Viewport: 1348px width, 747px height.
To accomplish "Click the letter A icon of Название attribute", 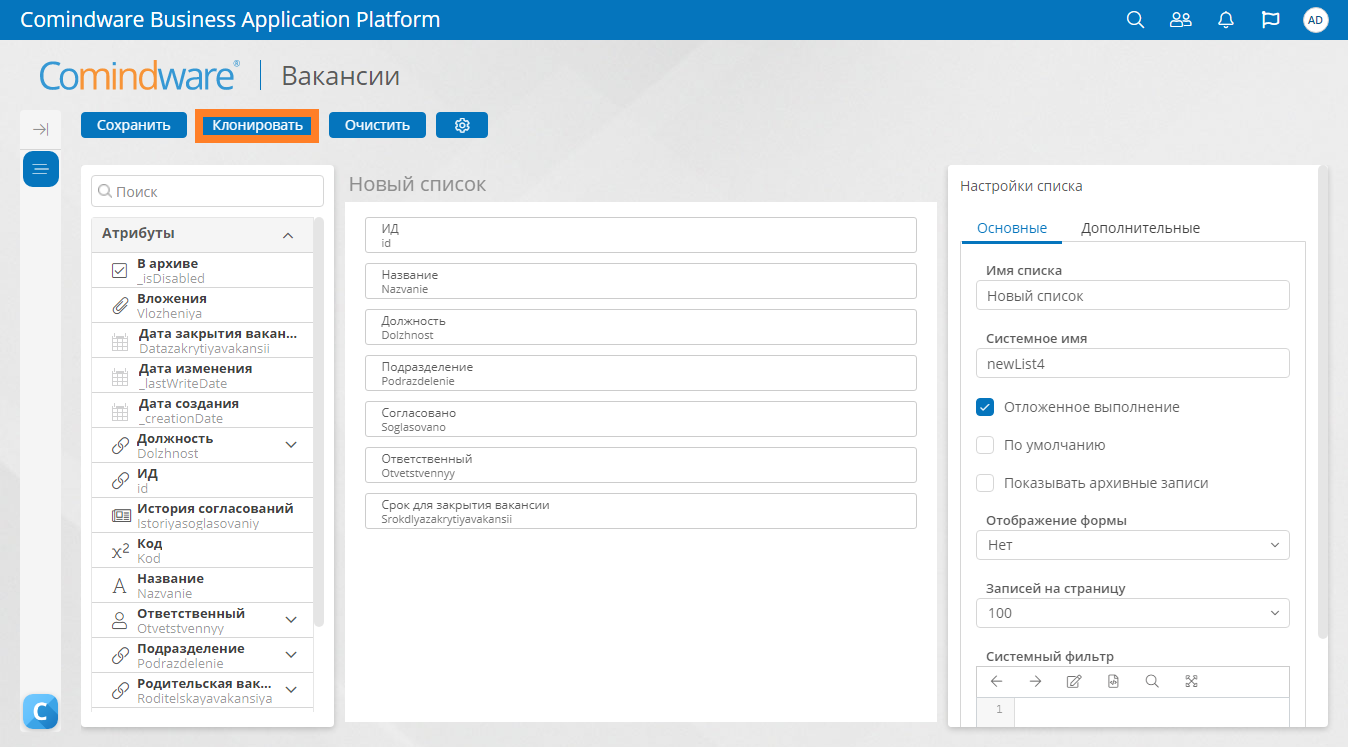I will [x=119, y=586].
